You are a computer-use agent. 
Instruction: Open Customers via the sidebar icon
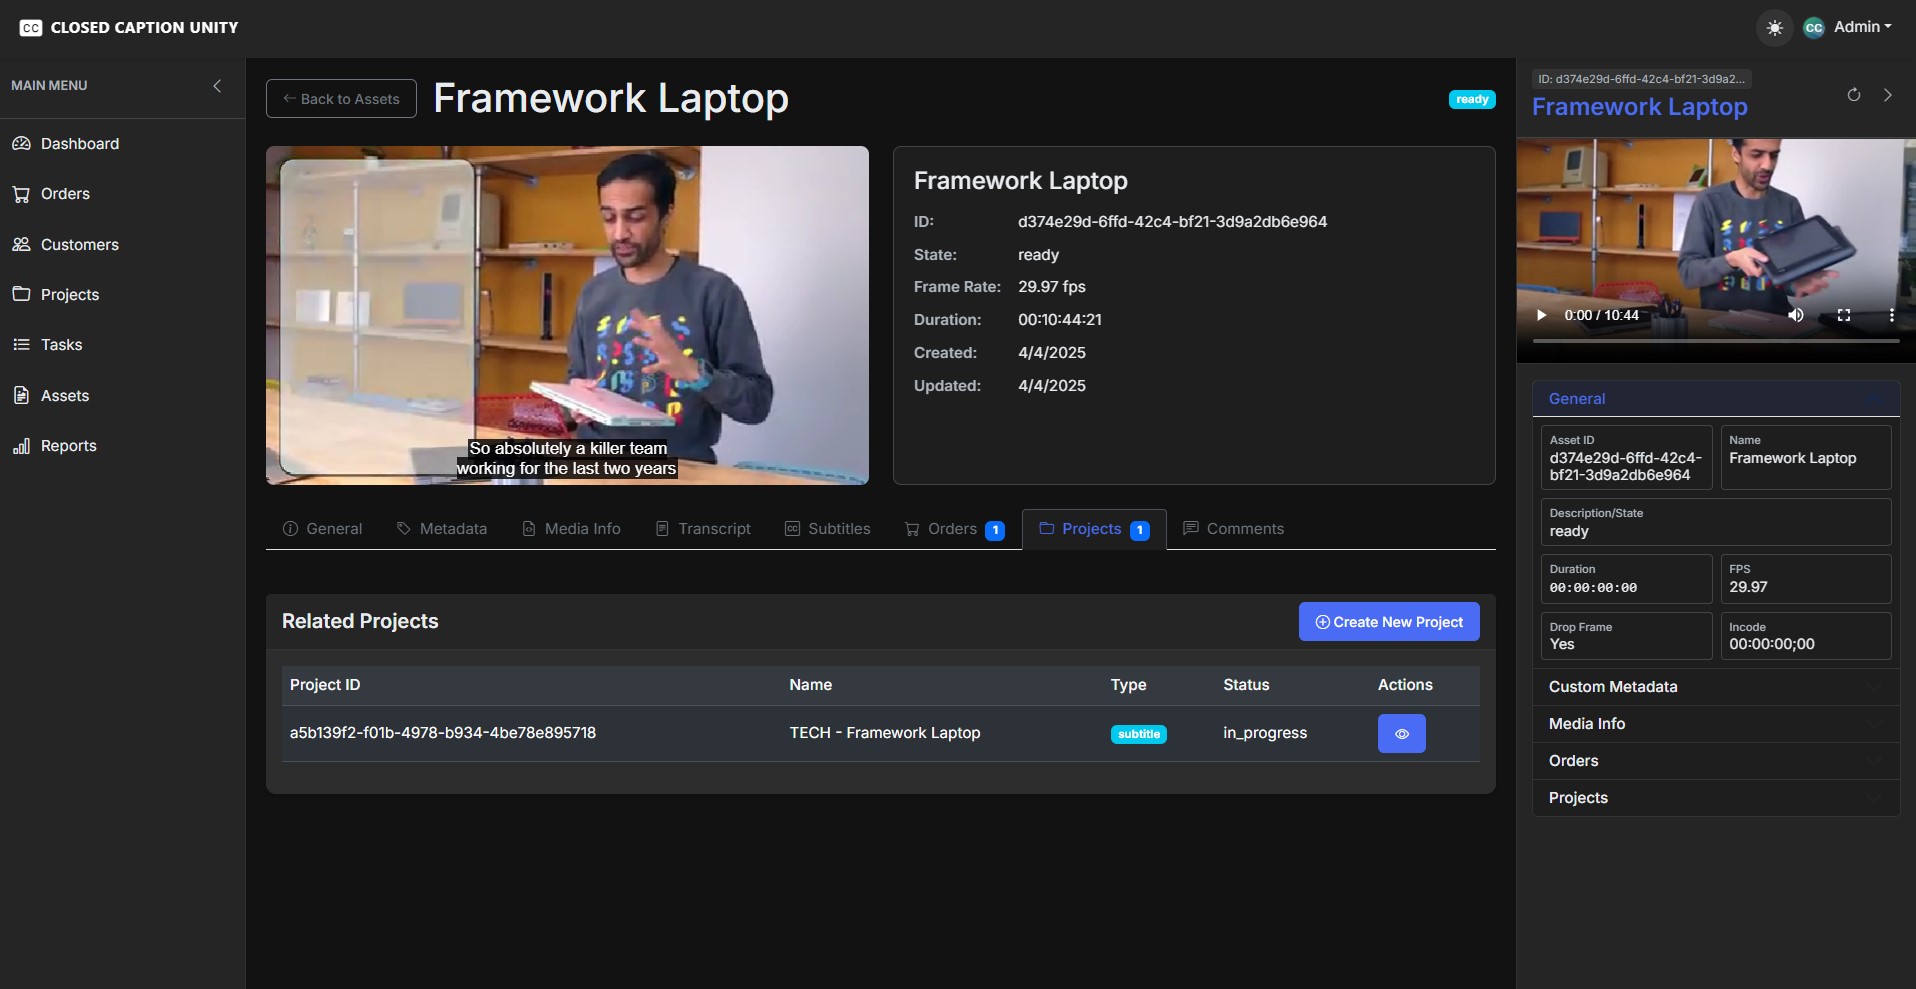click(x=22, y=244)
